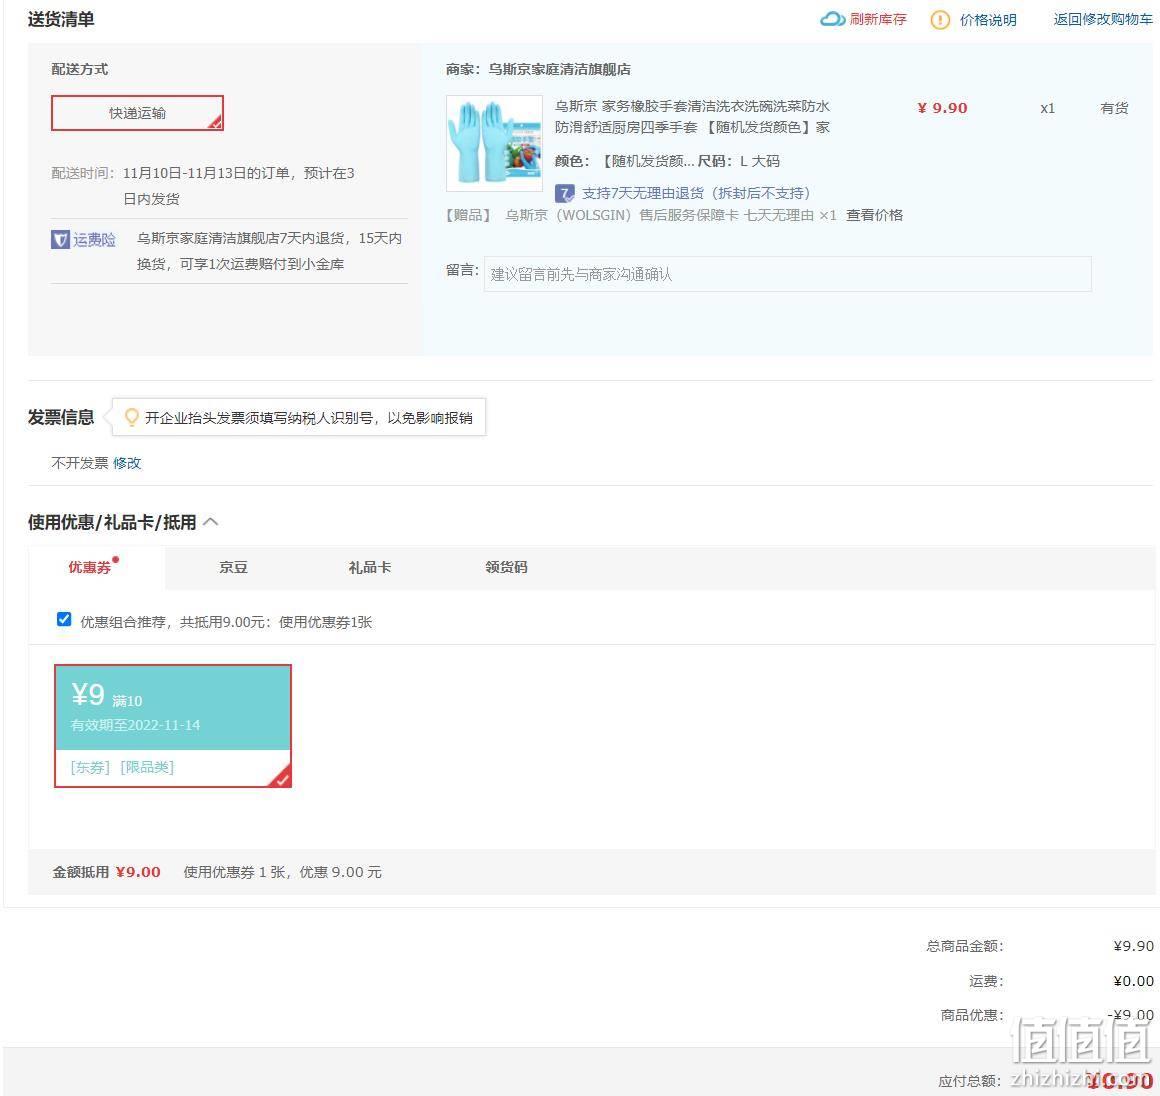Open the blue gloves product thumbnail
Viewport: 1160px width, 1096px height.
(494, 143)
